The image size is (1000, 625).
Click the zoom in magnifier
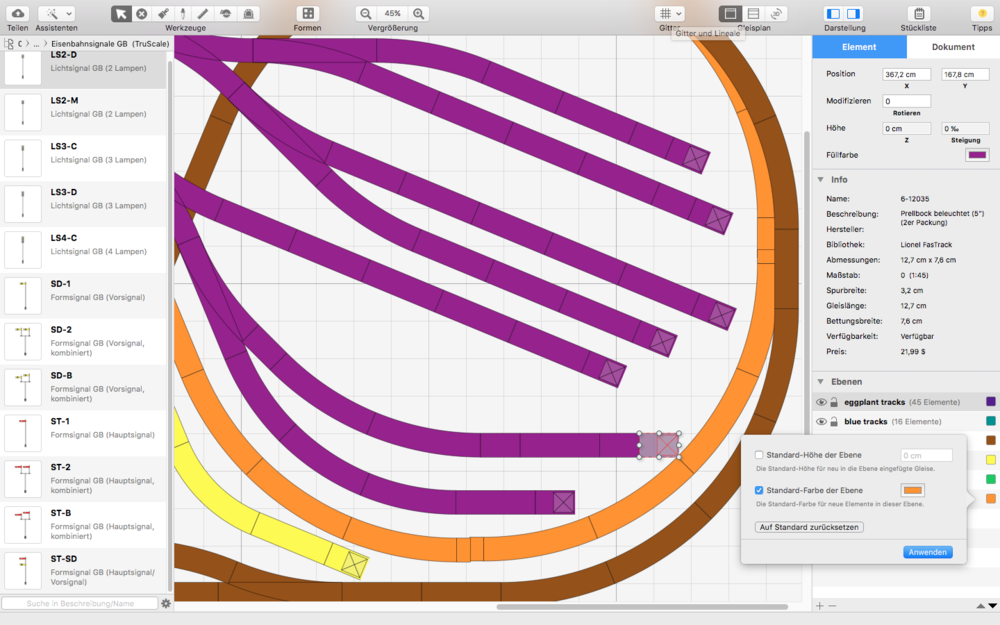click(418, 13)
